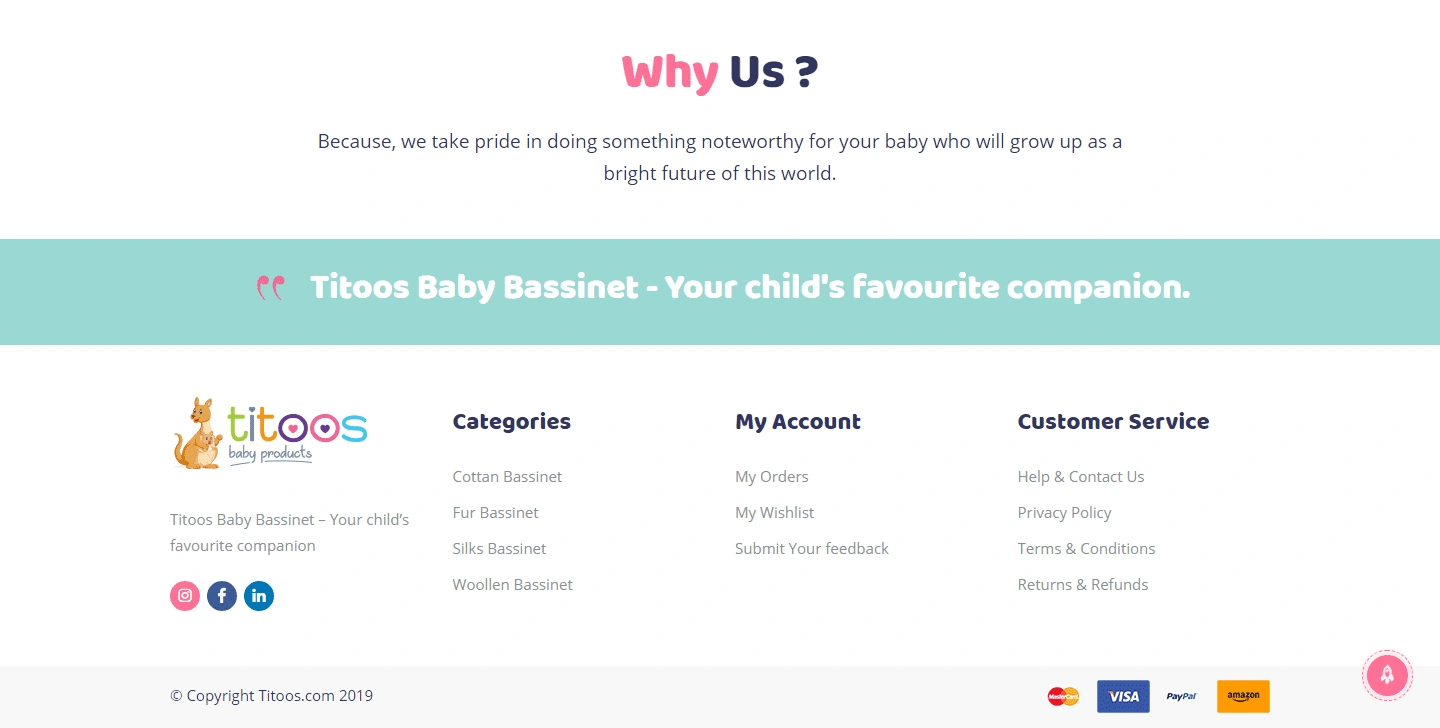Viewport: 1440px width, 728px height.
Task: Open the Silks Bassinet category
Action: point(499,549)
